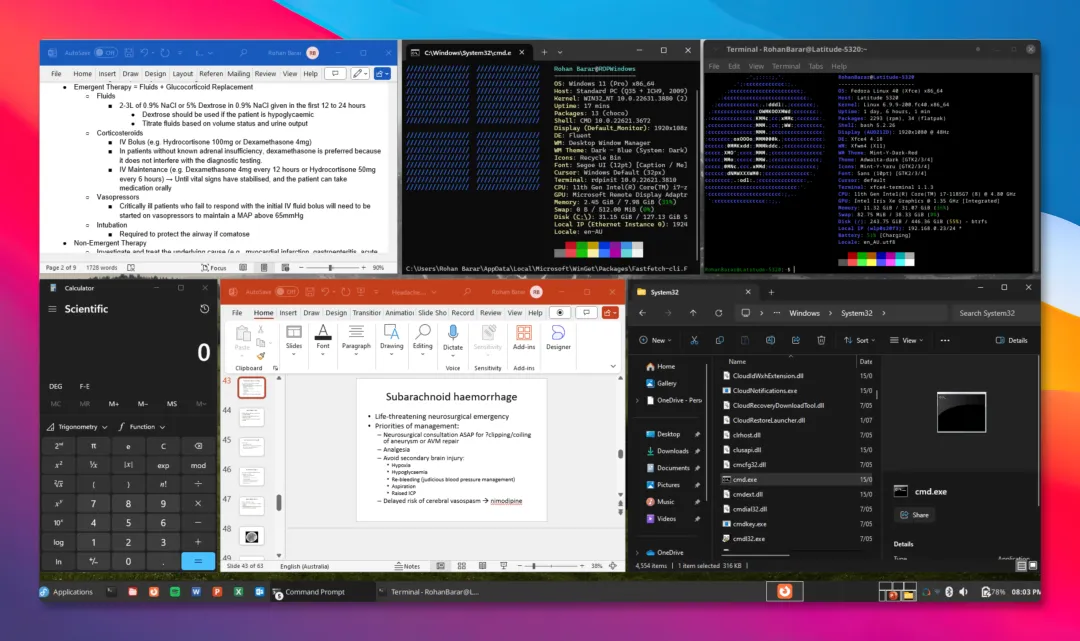Click Format Painter brush in PowerPoint clipboard

(x=260, y=356)
